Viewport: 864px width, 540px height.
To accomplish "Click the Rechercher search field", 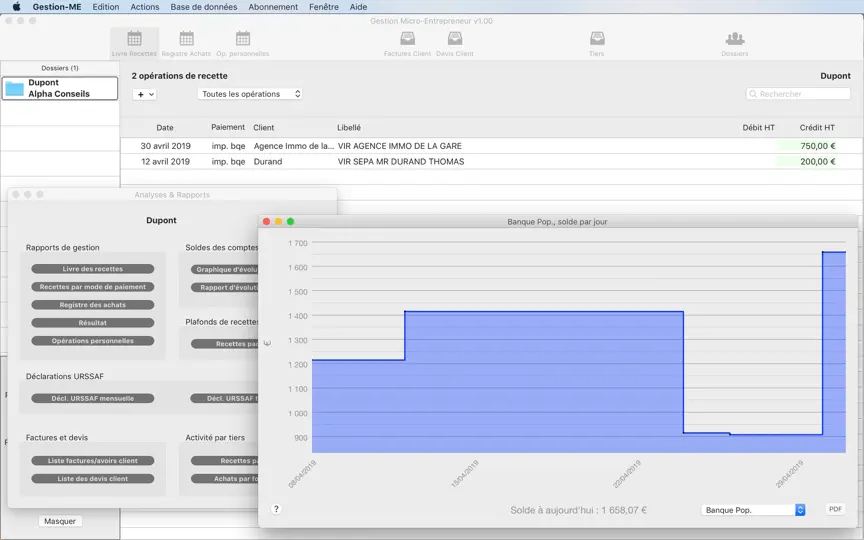I will click(x=798, y=94).
